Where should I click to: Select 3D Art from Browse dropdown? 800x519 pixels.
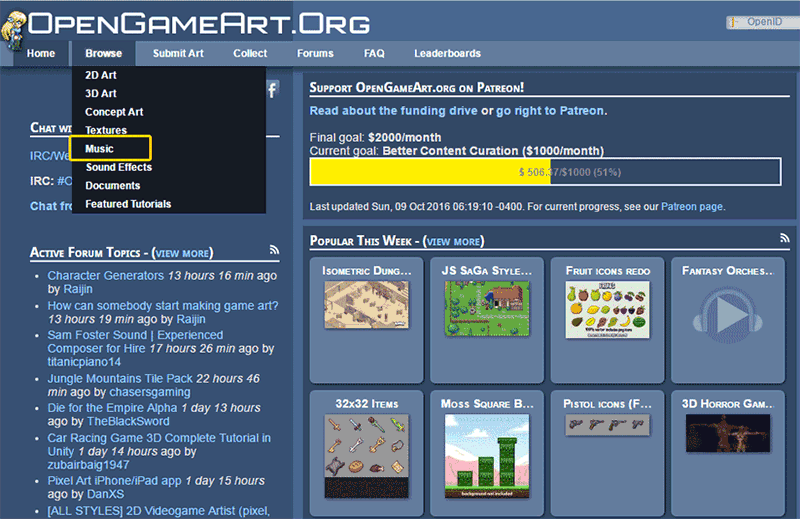(x=101, y=93)
